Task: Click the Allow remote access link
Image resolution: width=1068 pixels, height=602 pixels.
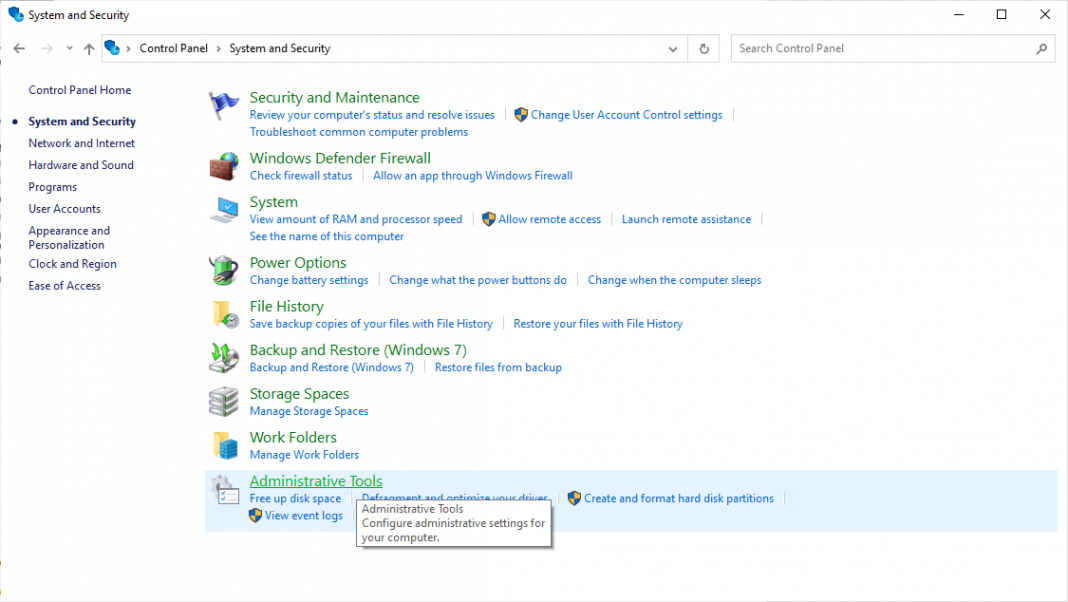Action: (x=549, y=219)
